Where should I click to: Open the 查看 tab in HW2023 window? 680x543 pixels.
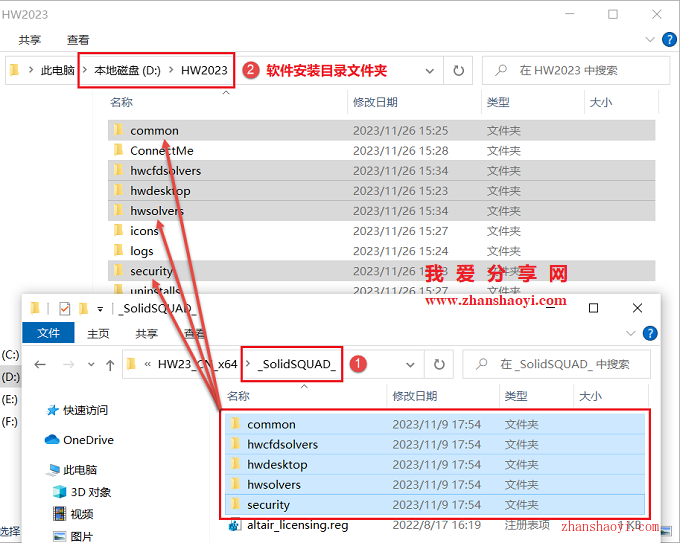78,40
